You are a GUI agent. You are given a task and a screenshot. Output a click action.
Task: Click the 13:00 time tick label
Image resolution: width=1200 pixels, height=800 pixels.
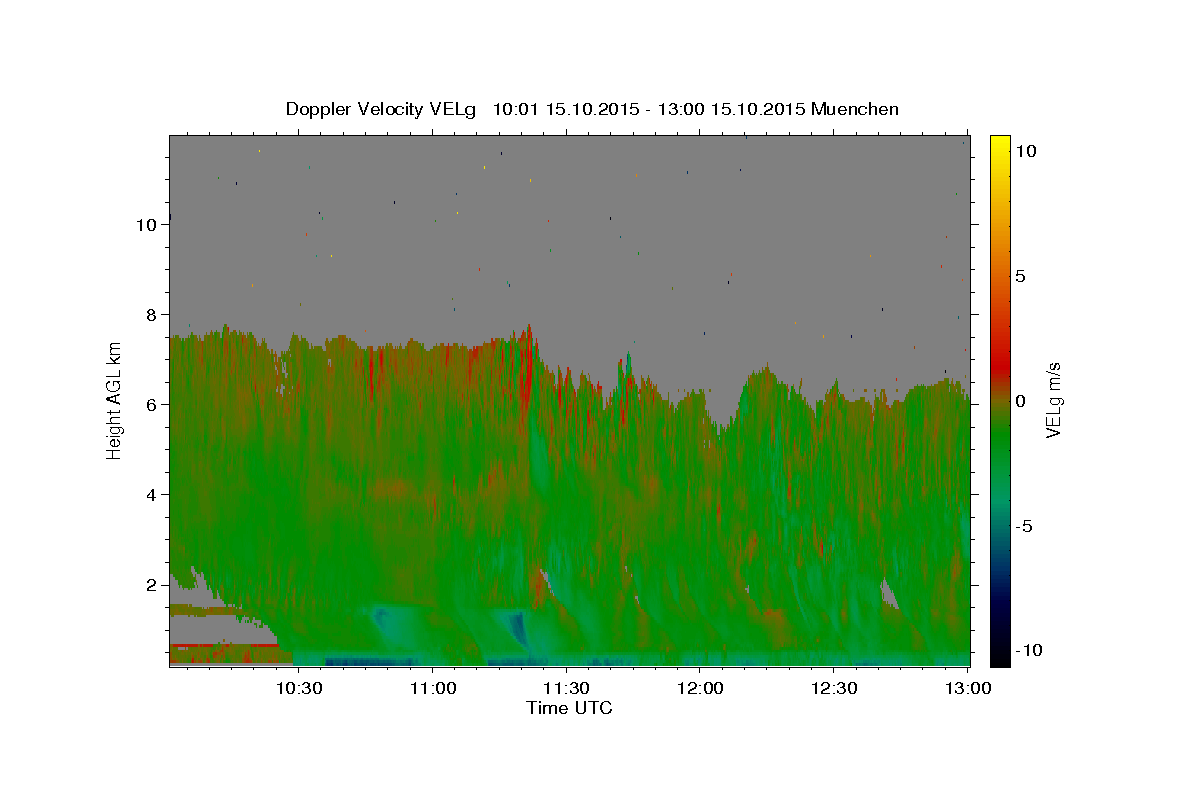click(x=967, y=688)
